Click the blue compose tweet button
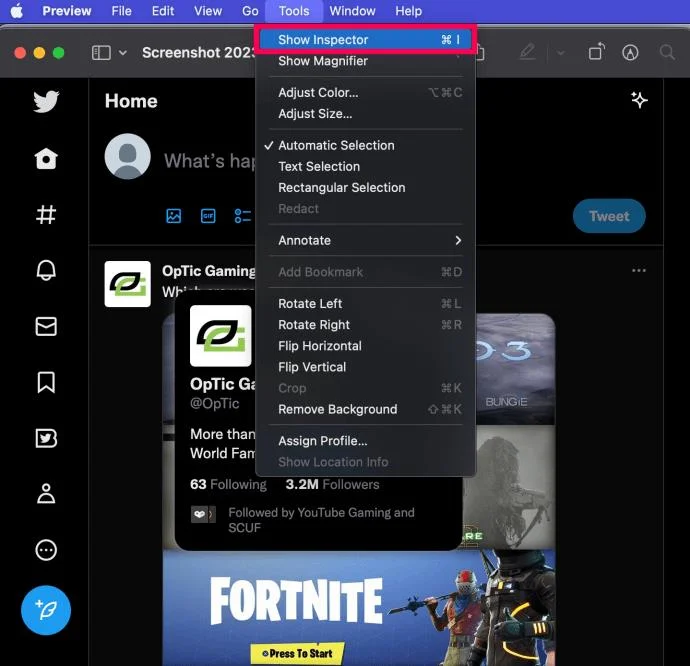690x666 pixels. pyautogui.click(x=46, y=610)
